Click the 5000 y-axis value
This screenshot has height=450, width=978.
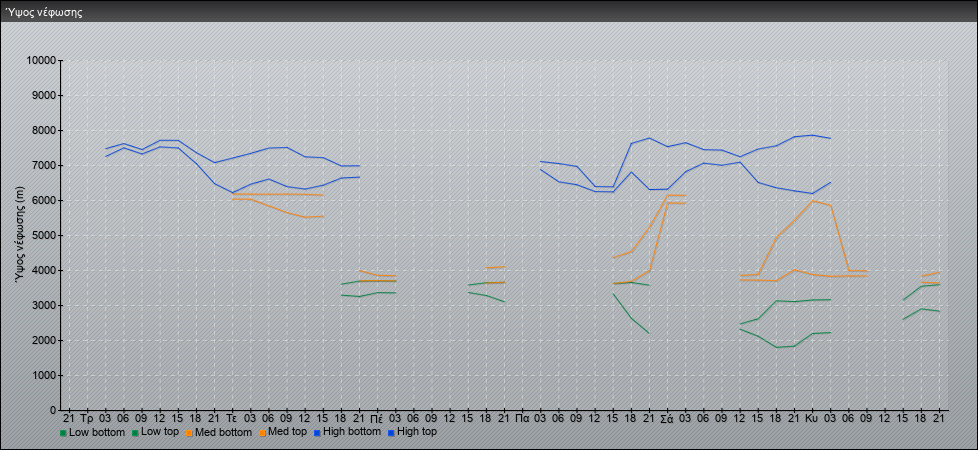[44, 235]
